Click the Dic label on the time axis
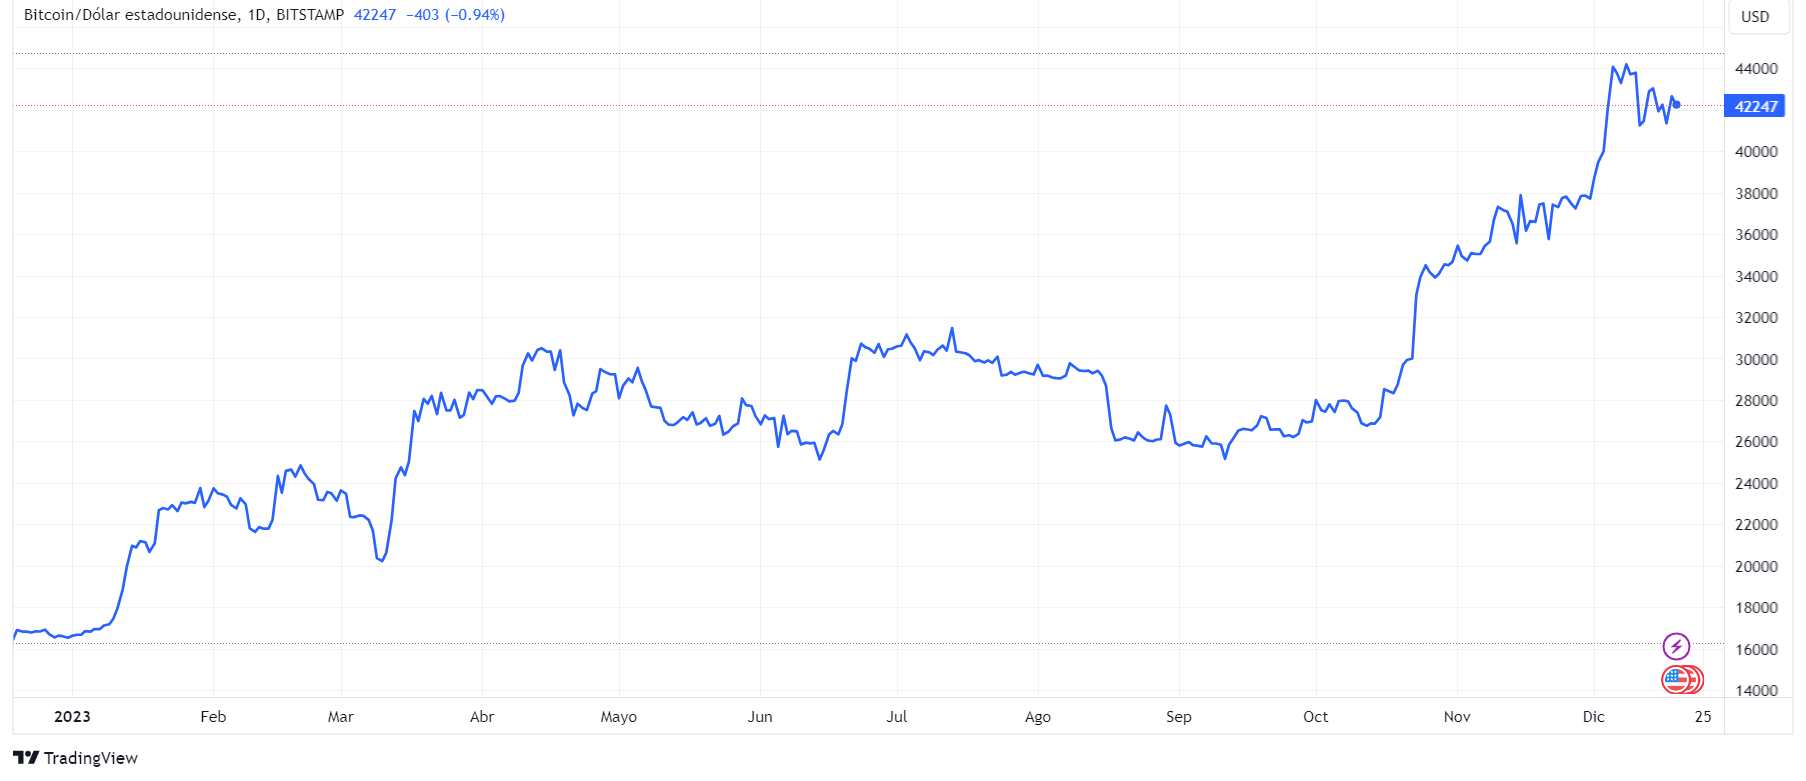The width and height of the screenshot is (1806, 781). tap(1593, 716)
